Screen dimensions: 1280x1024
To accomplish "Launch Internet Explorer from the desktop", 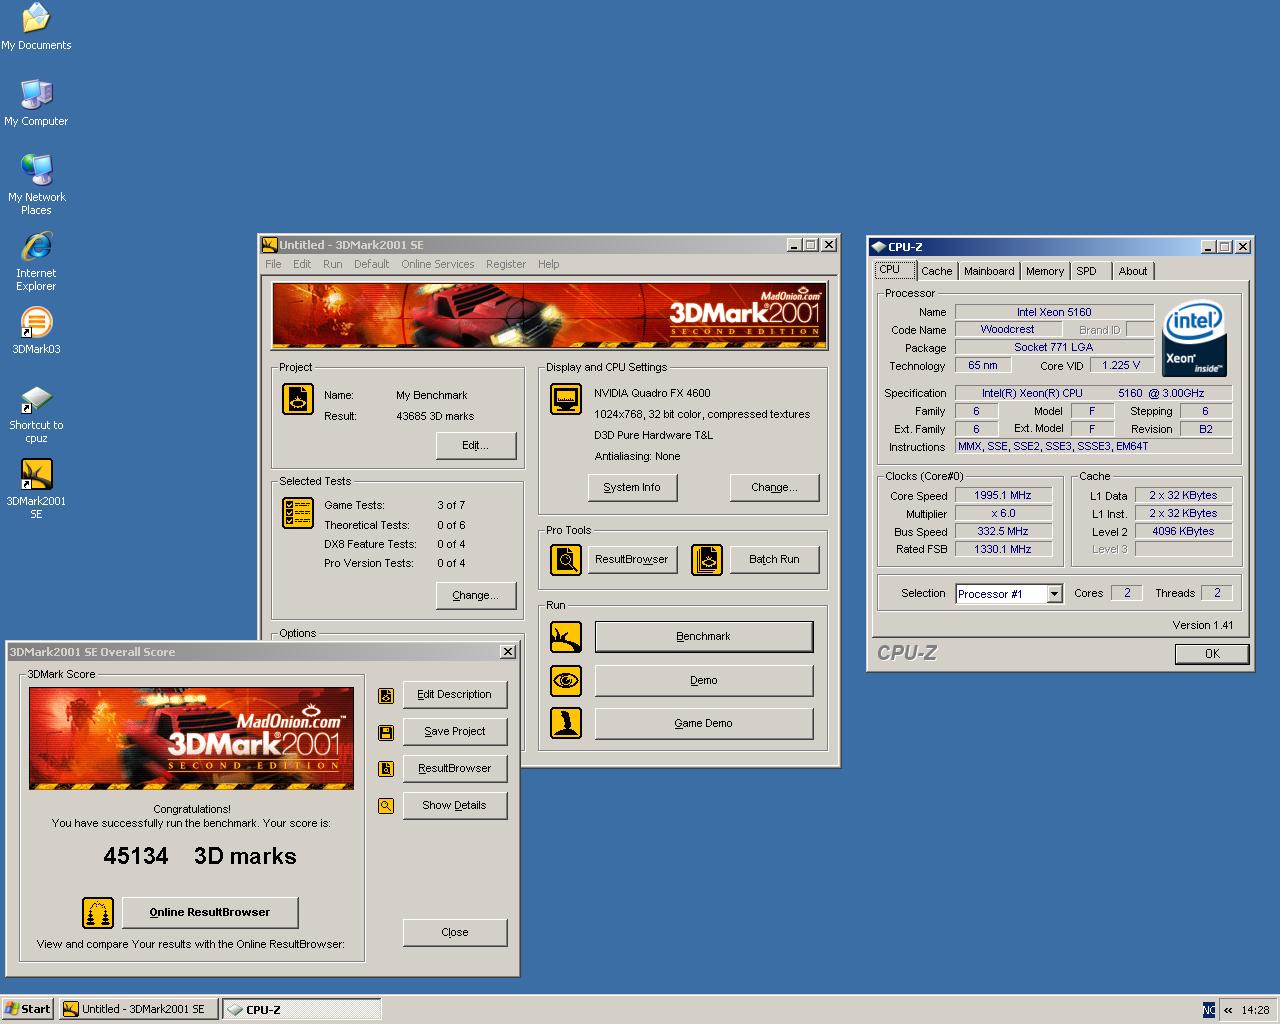I will pyautogui.click(x=36, y=261).
